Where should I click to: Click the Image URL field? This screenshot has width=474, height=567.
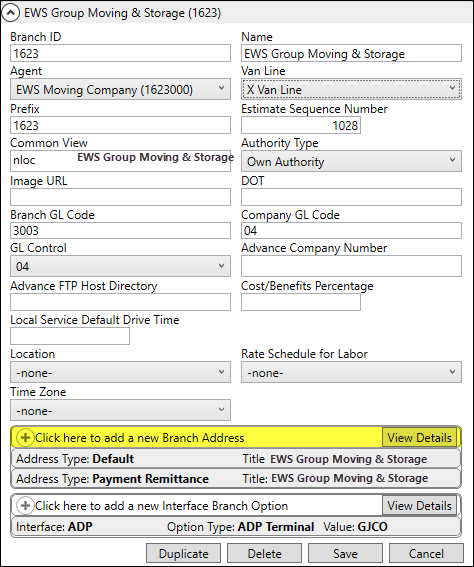pos(120,197)
